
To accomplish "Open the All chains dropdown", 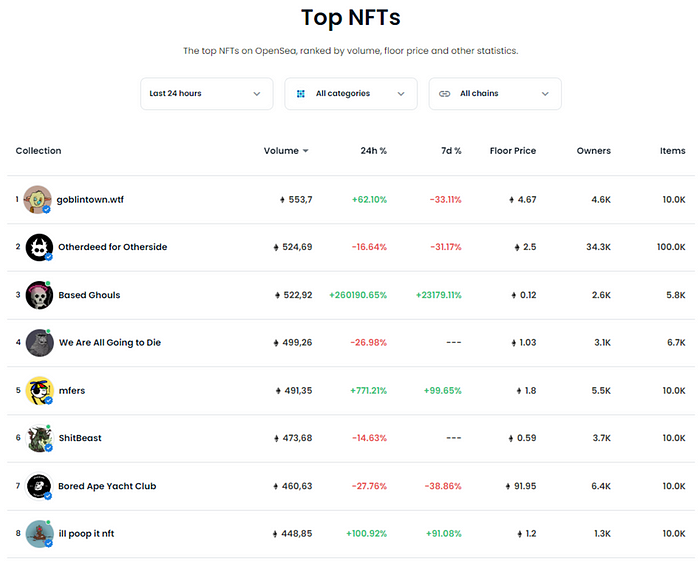I will pos(495,94).
